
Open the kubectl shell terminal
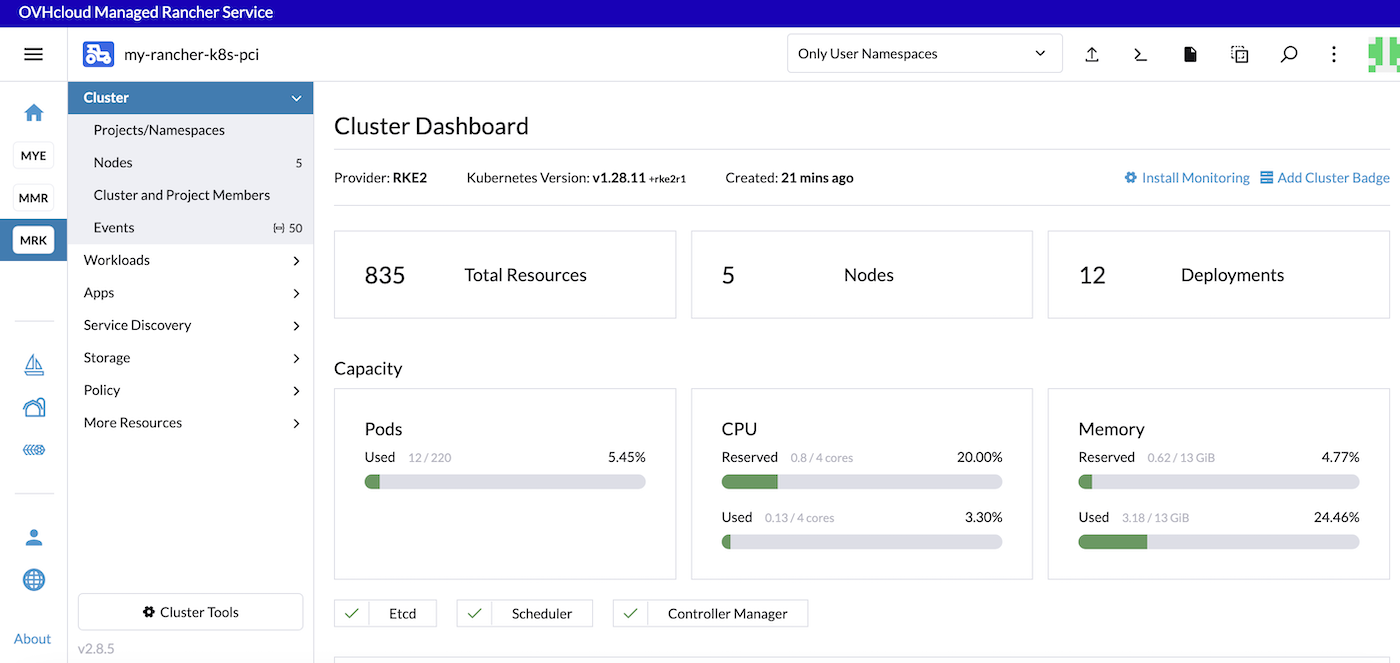pyautogui.click(x=1140, y=54)
